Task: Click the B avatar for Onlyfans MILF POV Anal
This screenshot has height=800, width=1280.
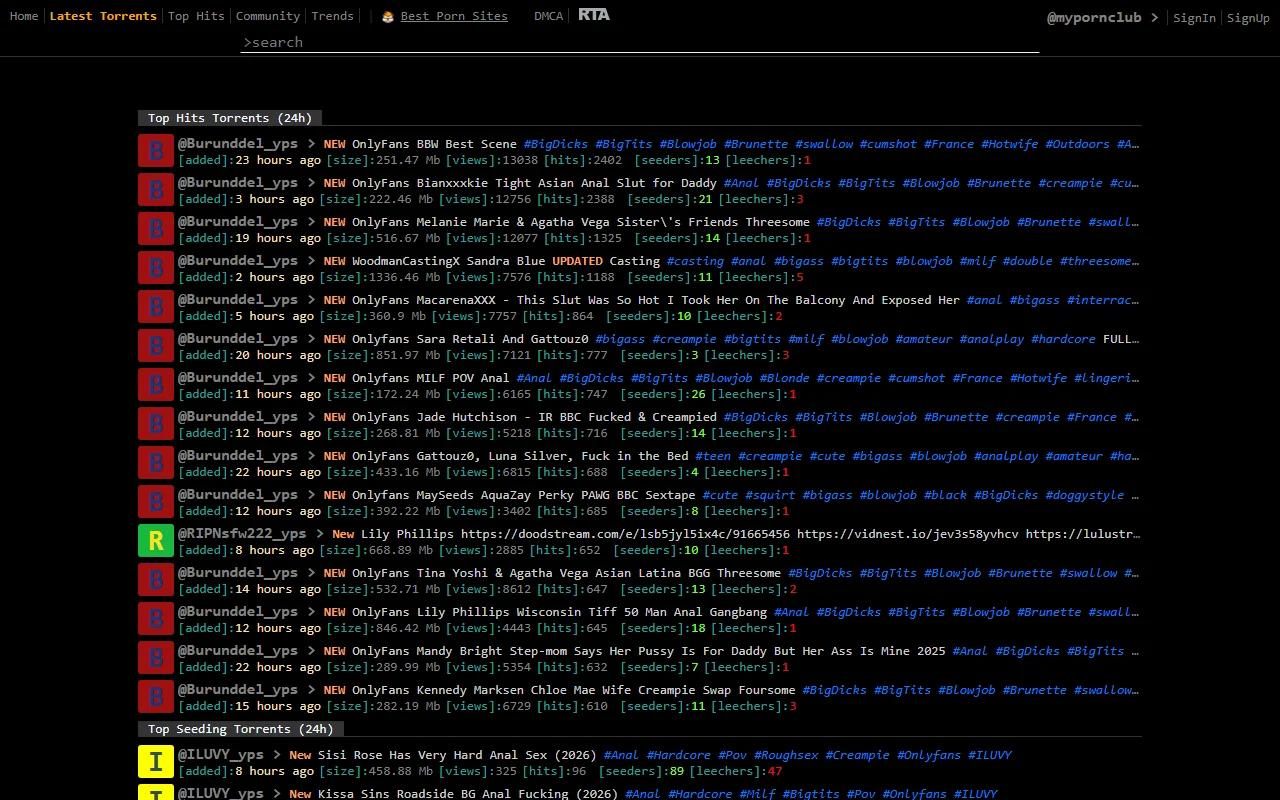Action: [155, 384]
